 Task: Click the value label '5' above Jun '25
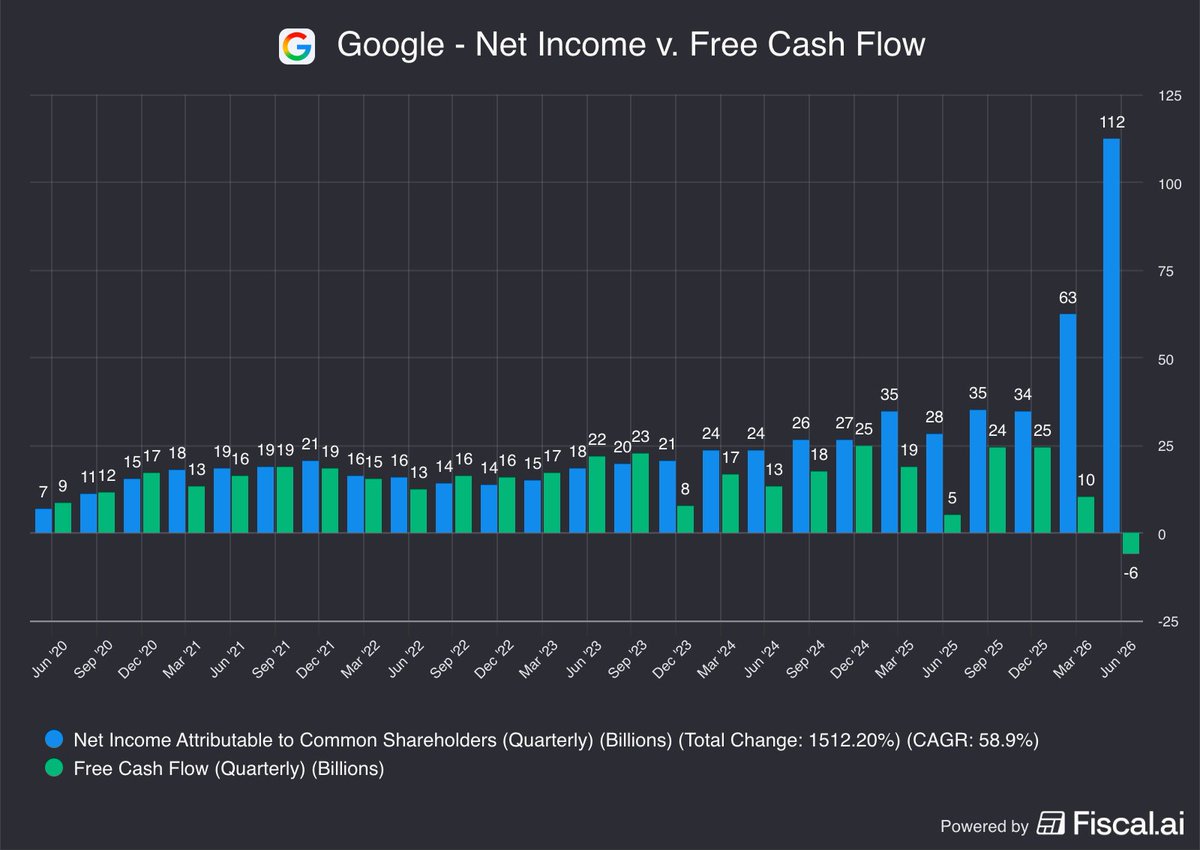(x=953, y=499)
